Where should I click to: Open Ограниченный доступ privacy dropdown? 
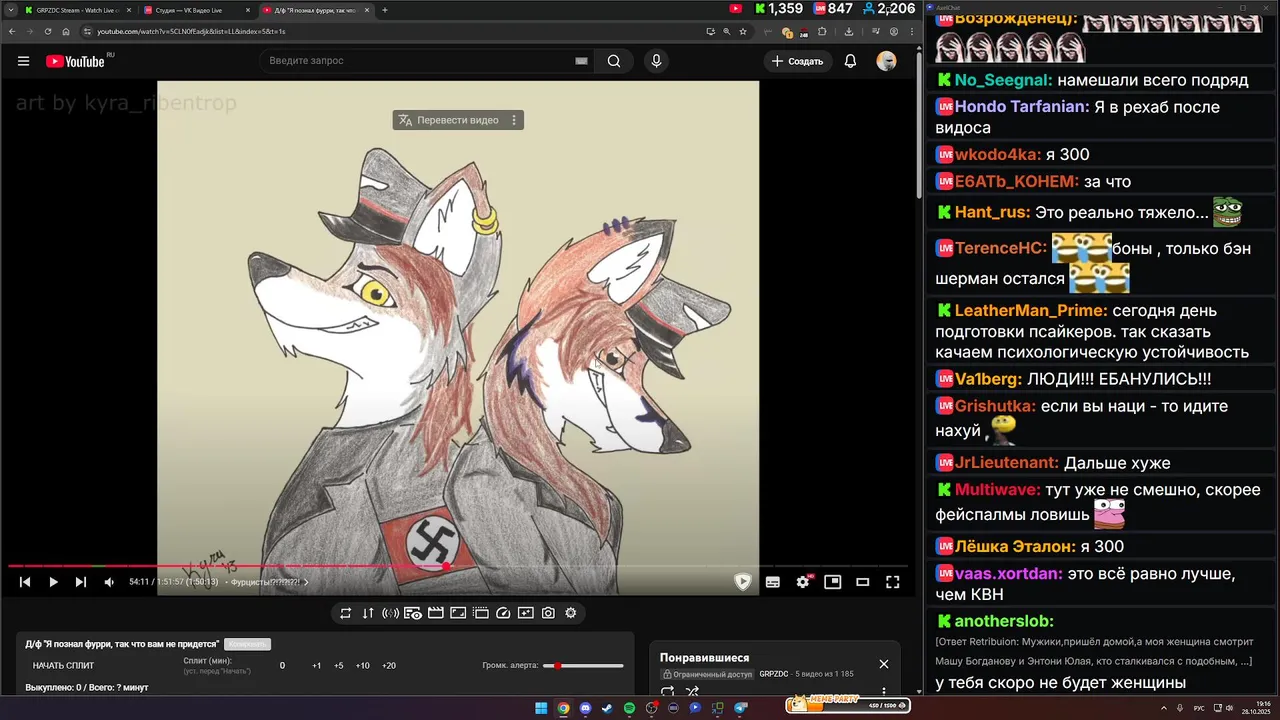708,674
